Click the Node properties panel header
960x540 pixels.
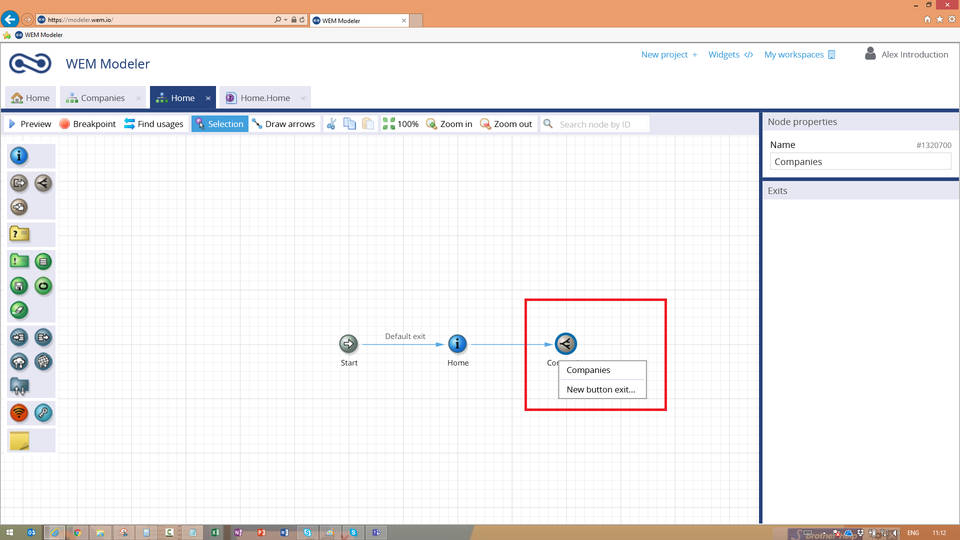tap(860, 122)
